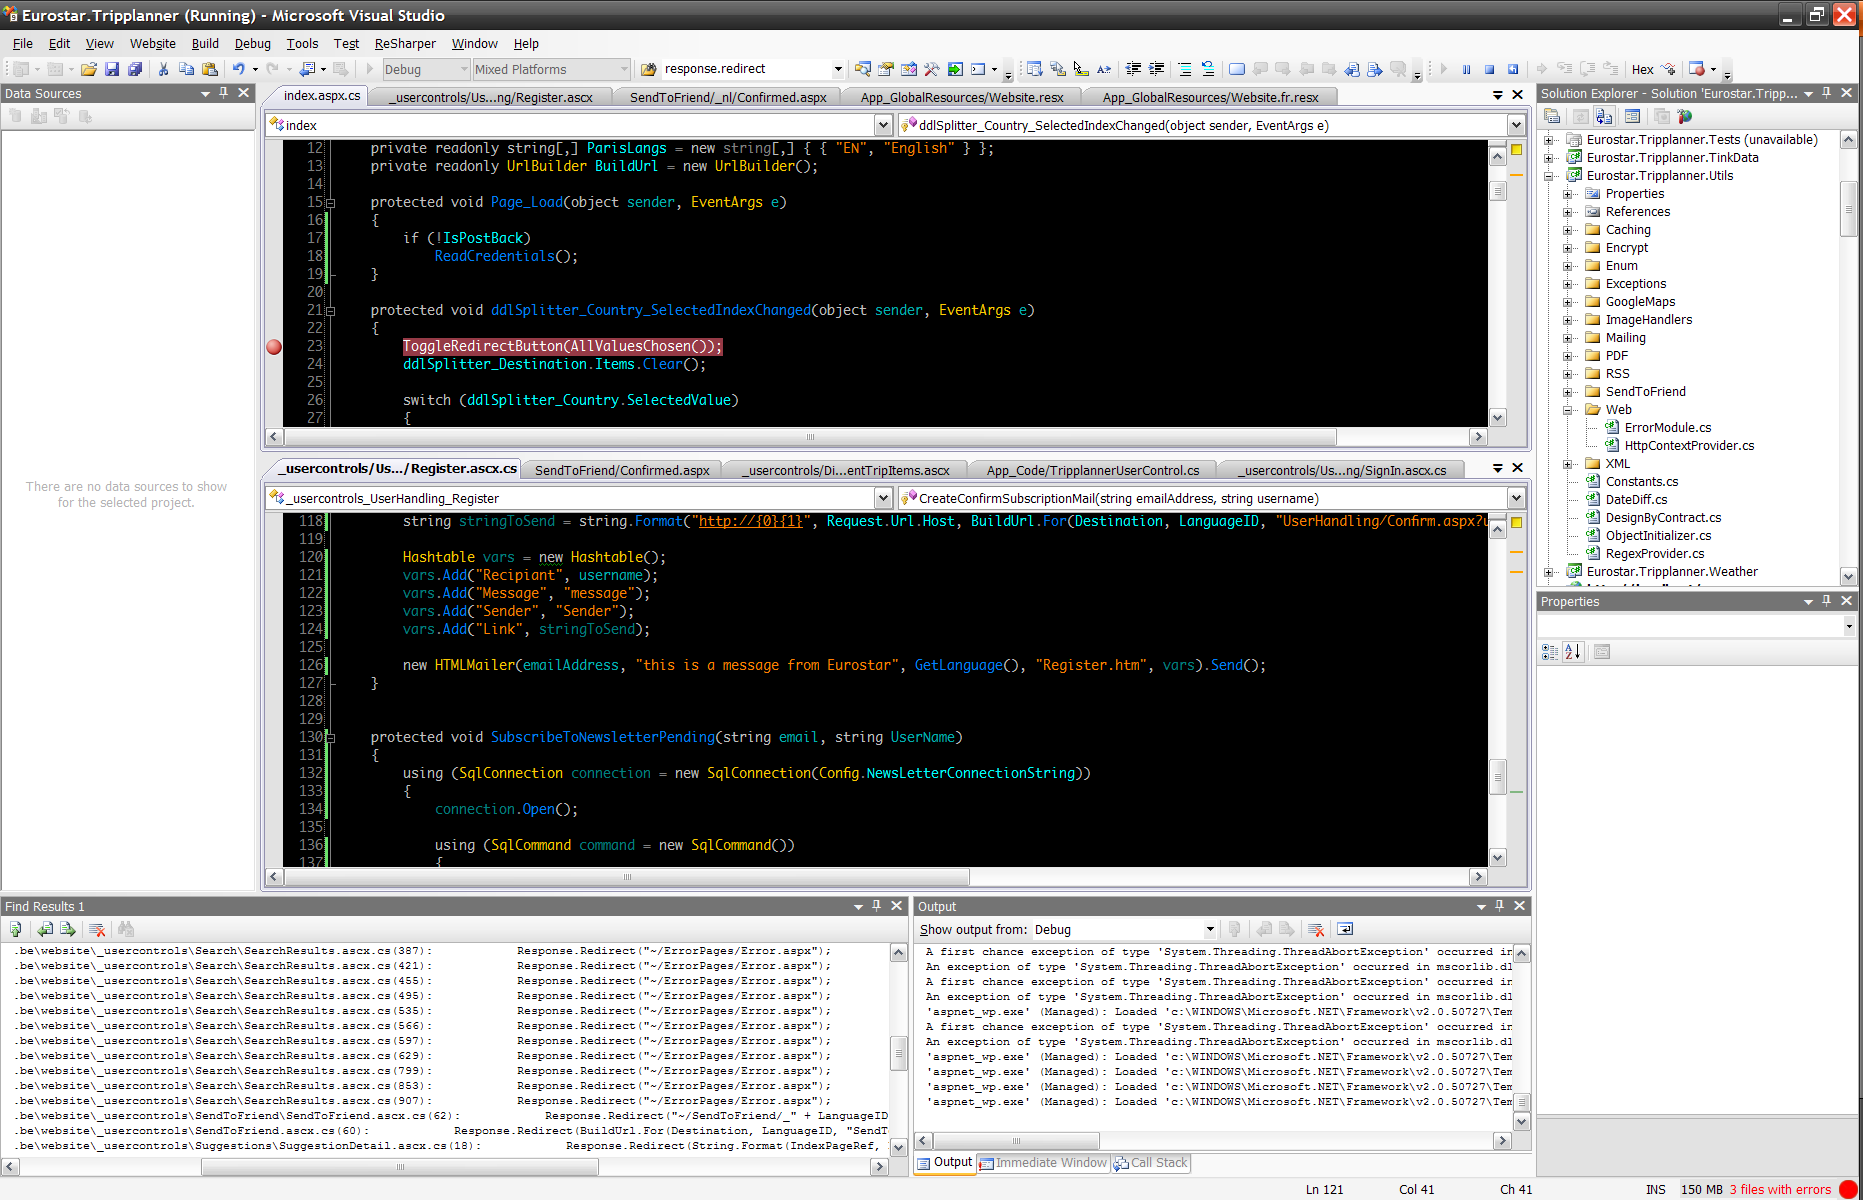1863x1200 pixels.
Task: Stop debugging with the stop icon
Action: [x=1489, y=69]
